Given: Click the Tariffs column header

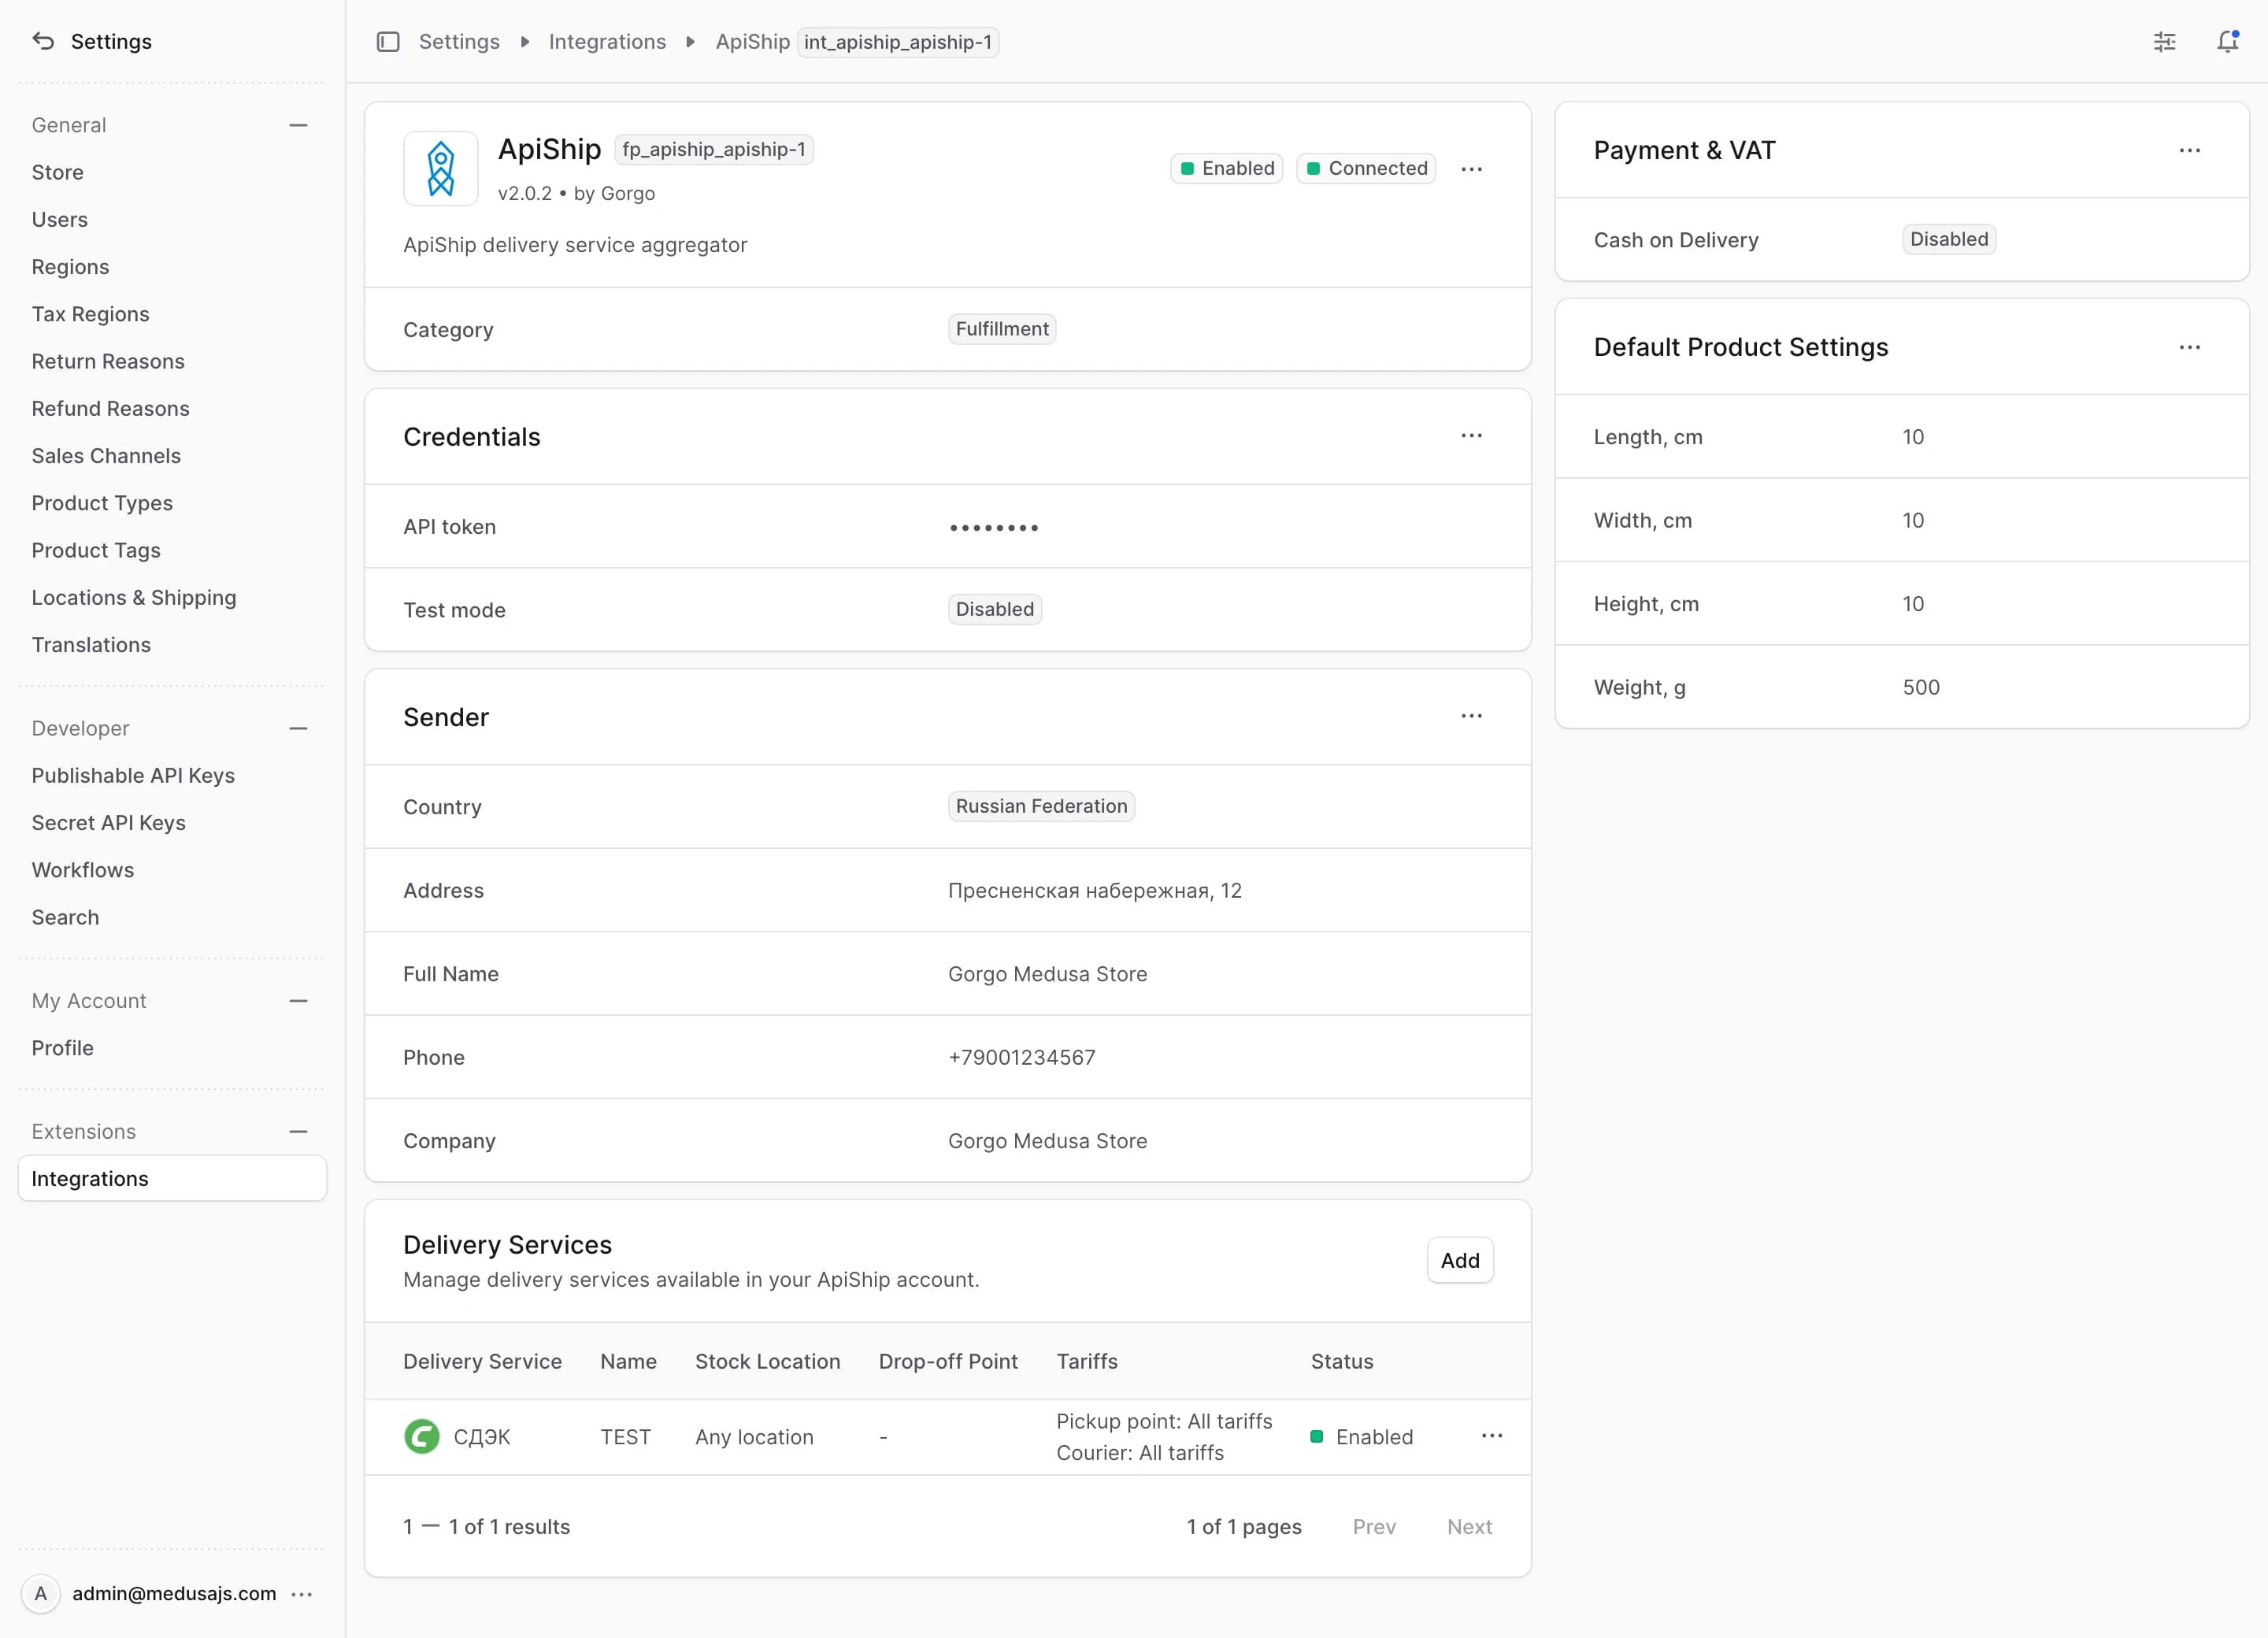Looking at the screenshot, I should point(1087,1362).
